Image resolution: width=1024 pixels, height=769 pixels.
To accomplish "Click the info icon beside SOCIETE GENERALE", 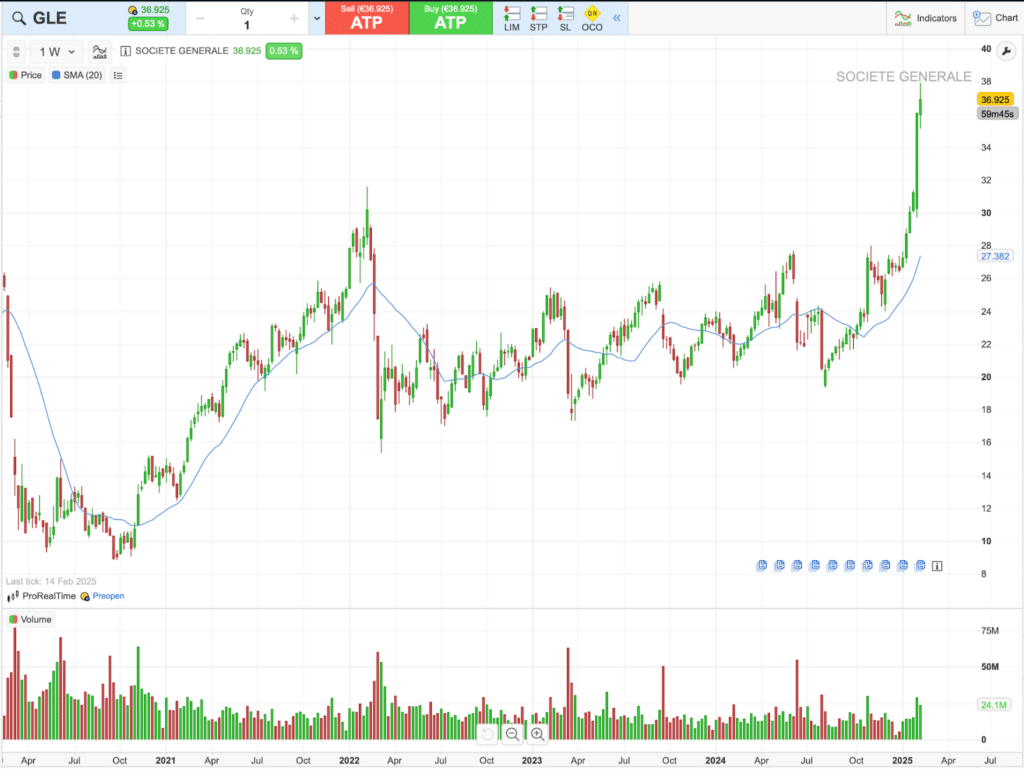I will click(125, 51).
